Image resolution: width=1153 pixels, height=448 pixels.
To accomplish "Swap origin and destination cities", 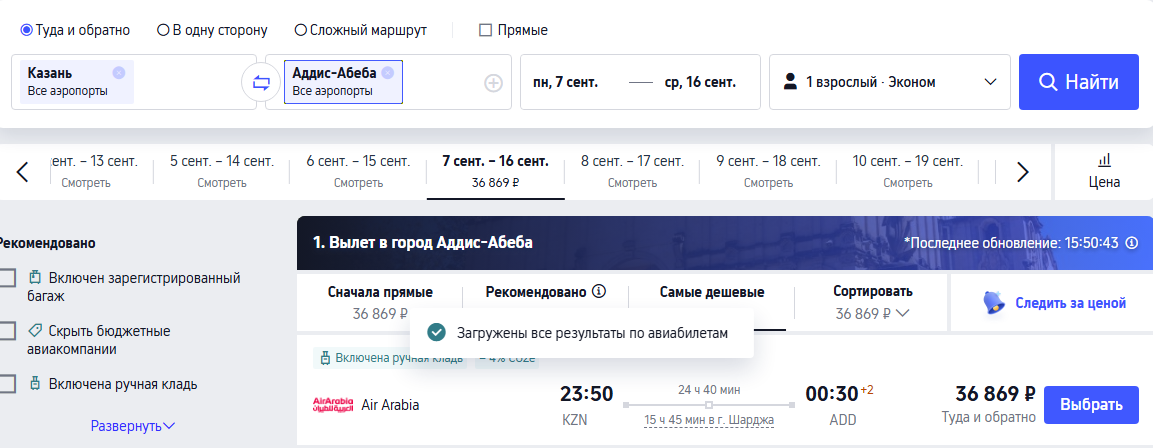I will pyautogui.click(x=261, y=83).
